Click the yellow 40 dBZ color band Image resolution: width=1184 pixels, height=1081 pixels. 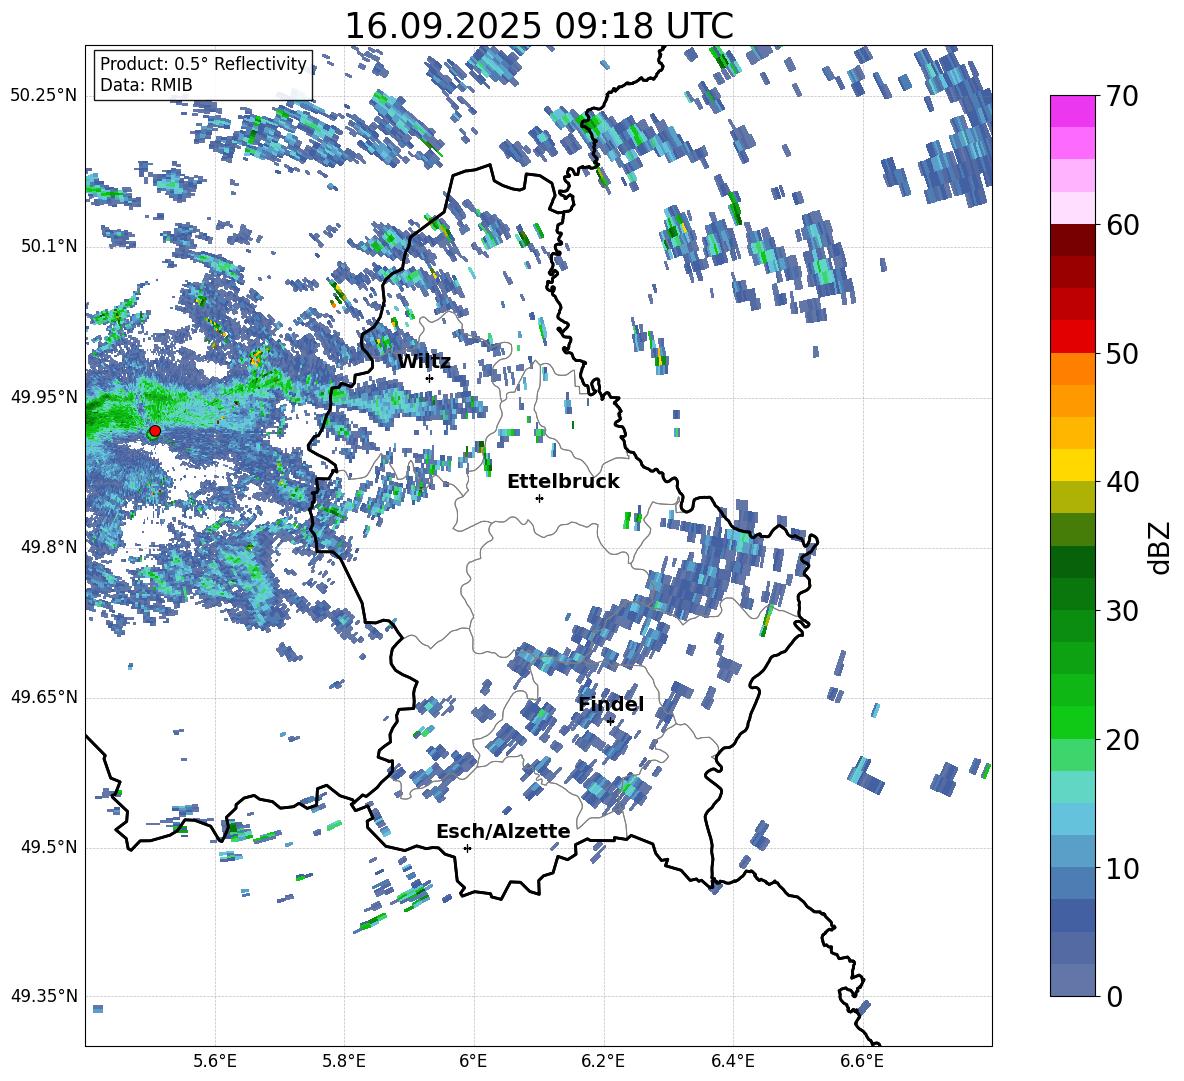tap(1073, 465)
